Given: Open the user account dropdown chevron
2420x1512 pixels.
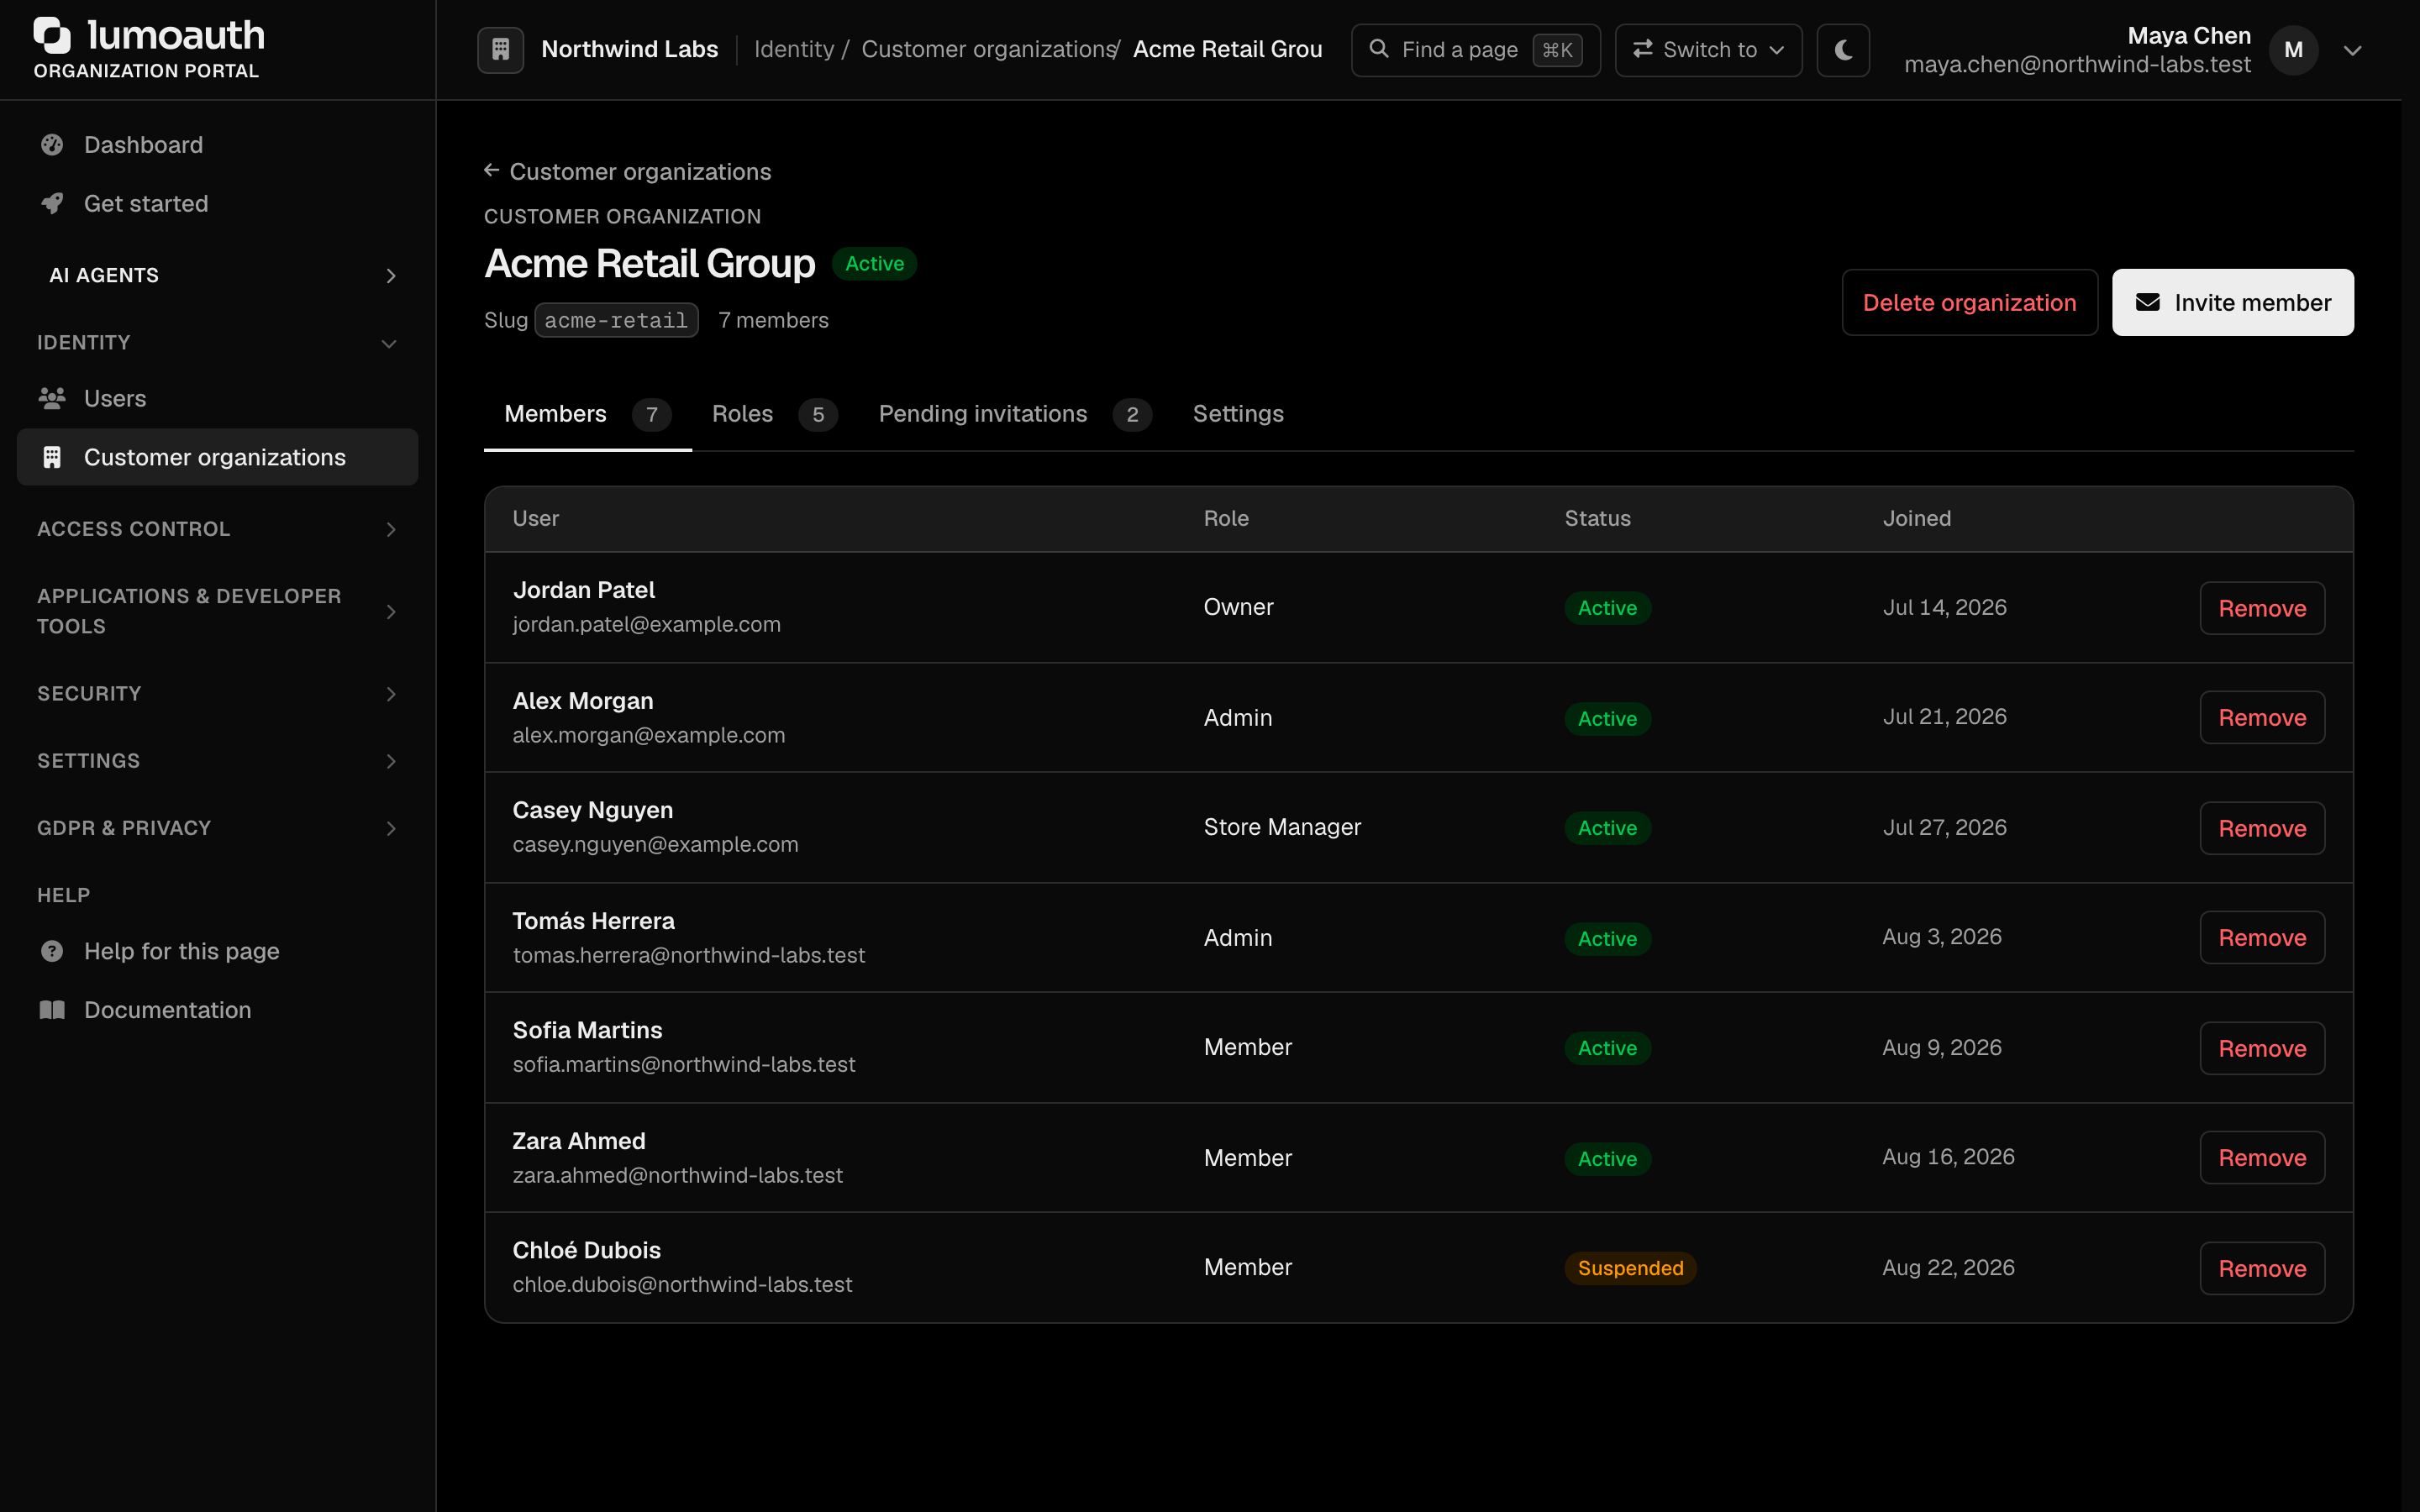Looking at the screenshot, I should tap(2352, 50).
